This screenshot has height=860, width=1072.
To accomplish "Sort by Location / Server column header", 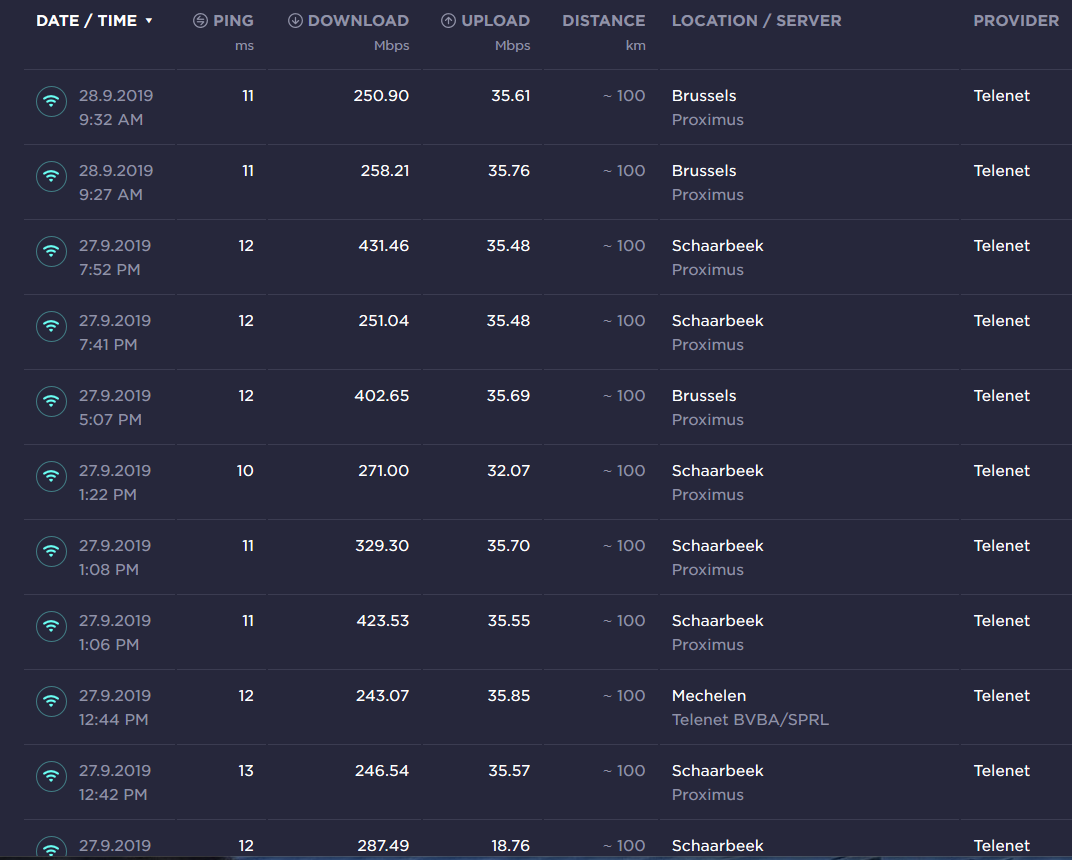I will [756, 21].
